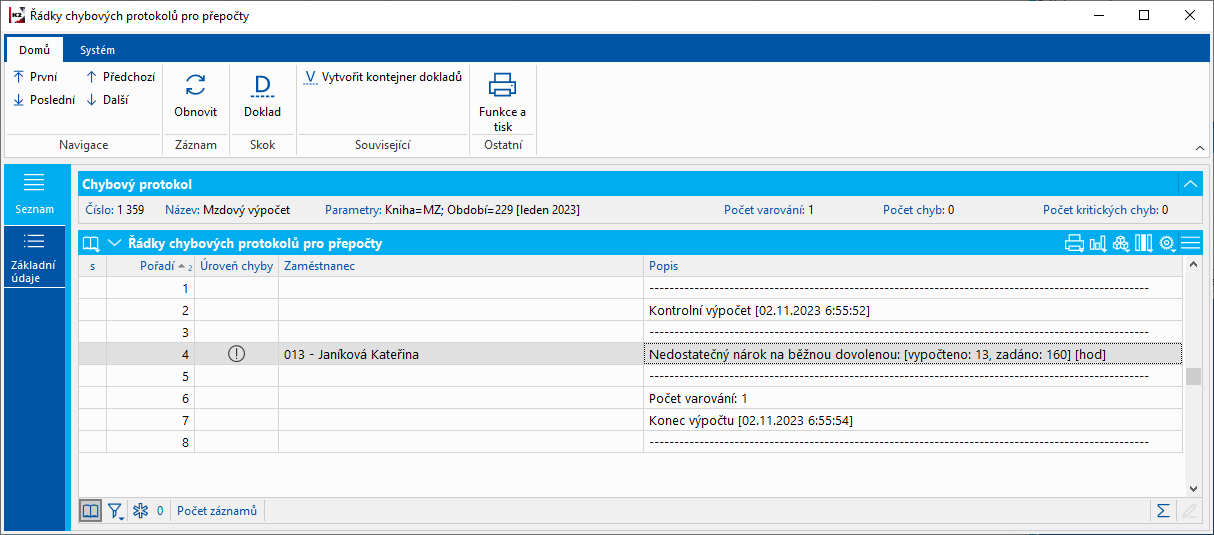Collapse the Chybový protokol panel header
The width and height of the screenshot is (1214, 535).
(x=1190, y=184)
